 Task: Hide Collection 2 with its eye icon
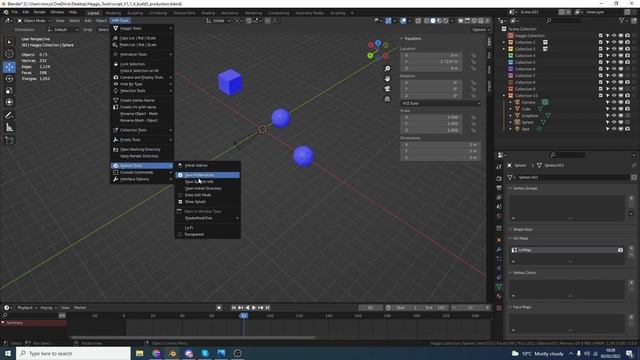click(614, 42)
